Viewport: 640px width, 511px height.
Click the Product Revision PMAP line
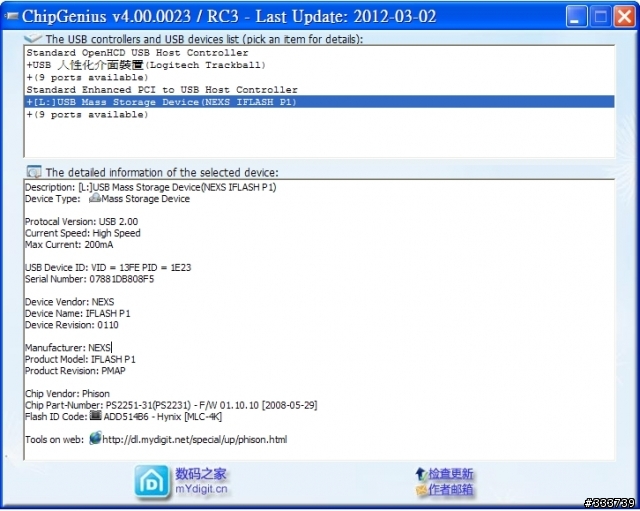[76, 371]
